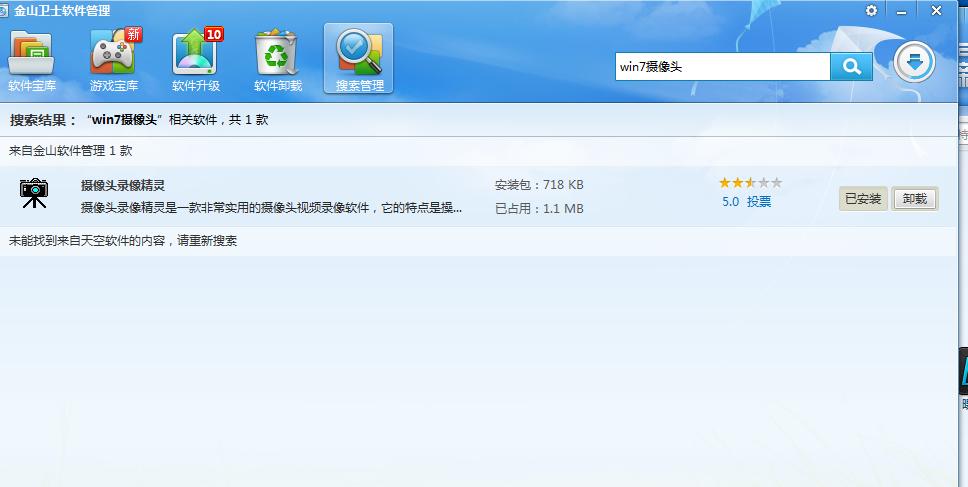Close the 金山卫士软件管理 window
Screen dimensions: 968x487
936,10
